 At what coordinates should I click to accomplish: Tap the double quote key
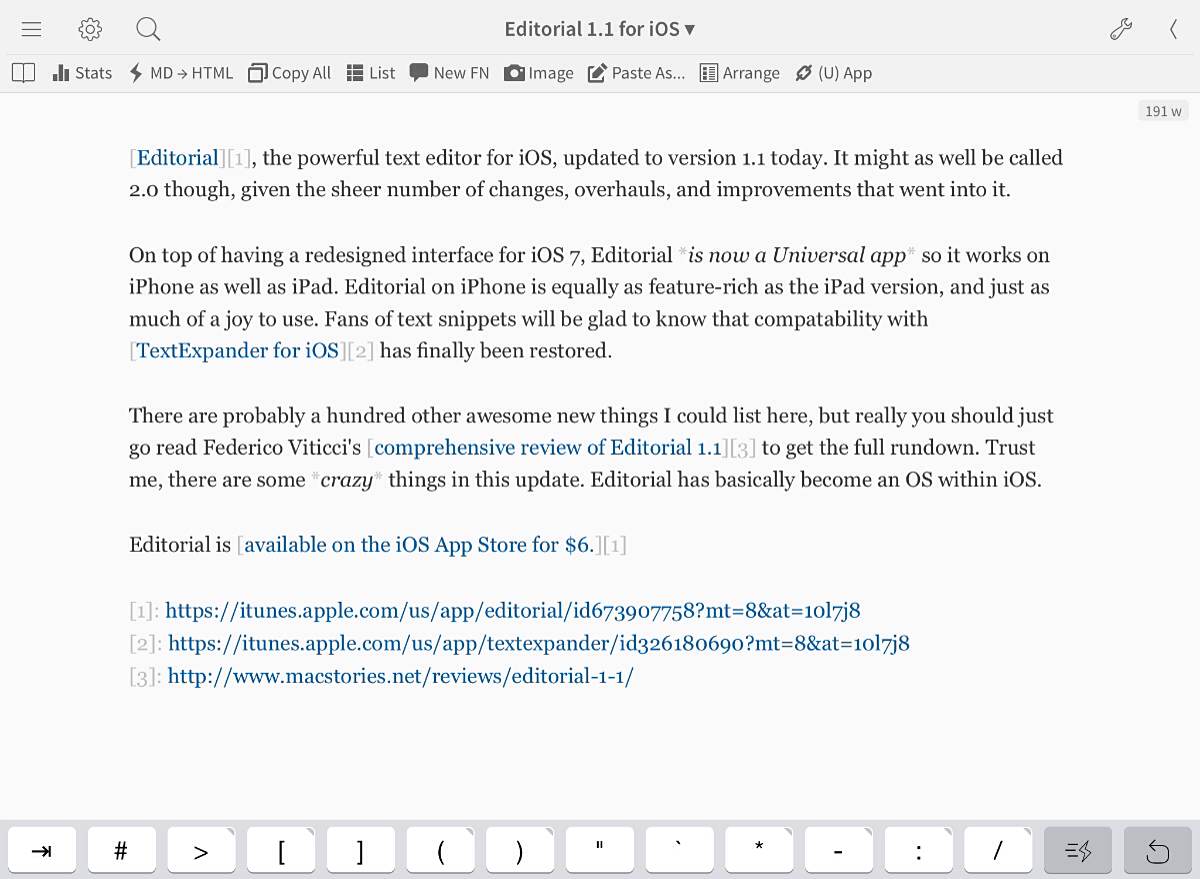[x=599, y=851]
